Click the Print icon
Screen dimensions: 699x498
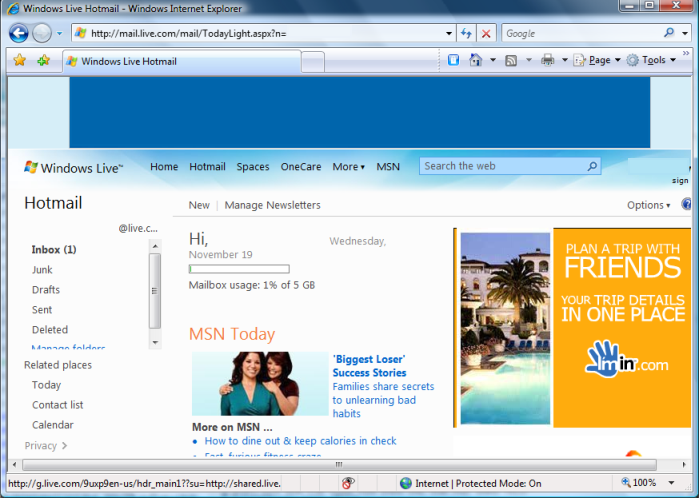[547, 60]
